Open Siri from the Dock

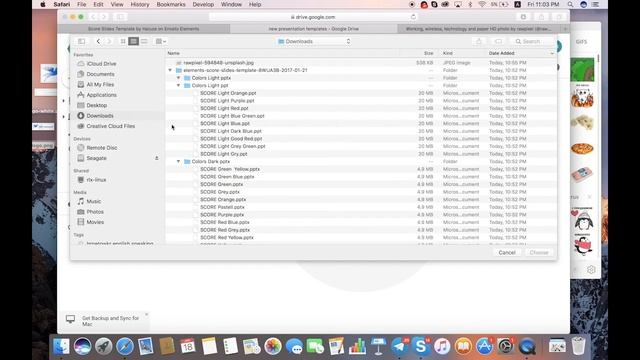[82, 347]
